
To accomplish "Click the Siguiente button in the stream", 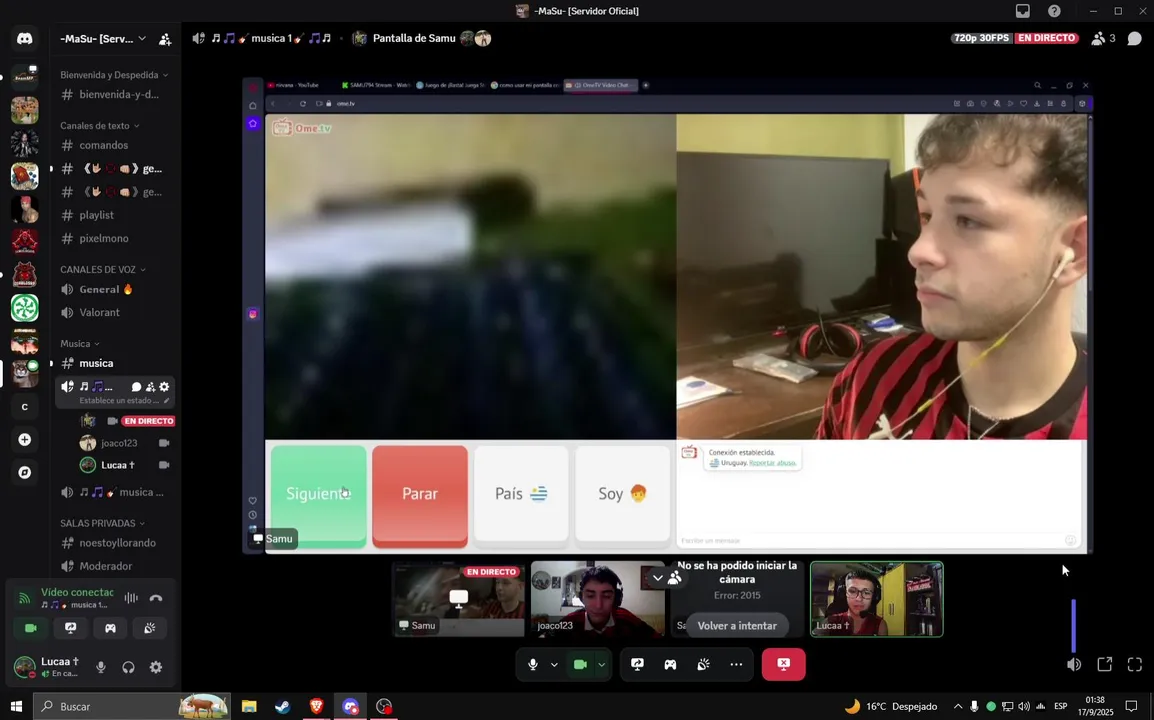I will click(319, 496).
